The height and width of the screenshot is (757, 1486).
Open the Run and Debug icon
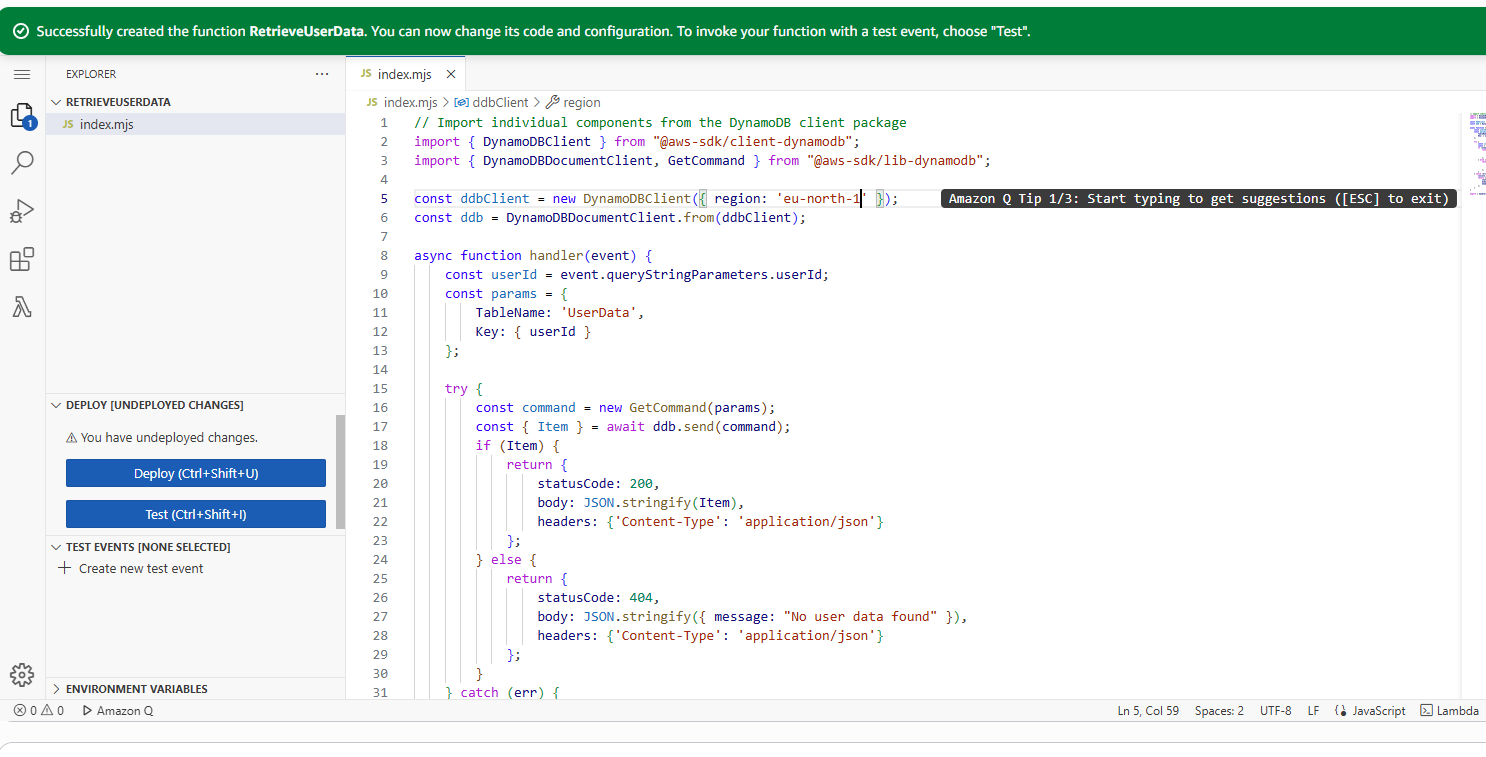[x=22, y=211]
